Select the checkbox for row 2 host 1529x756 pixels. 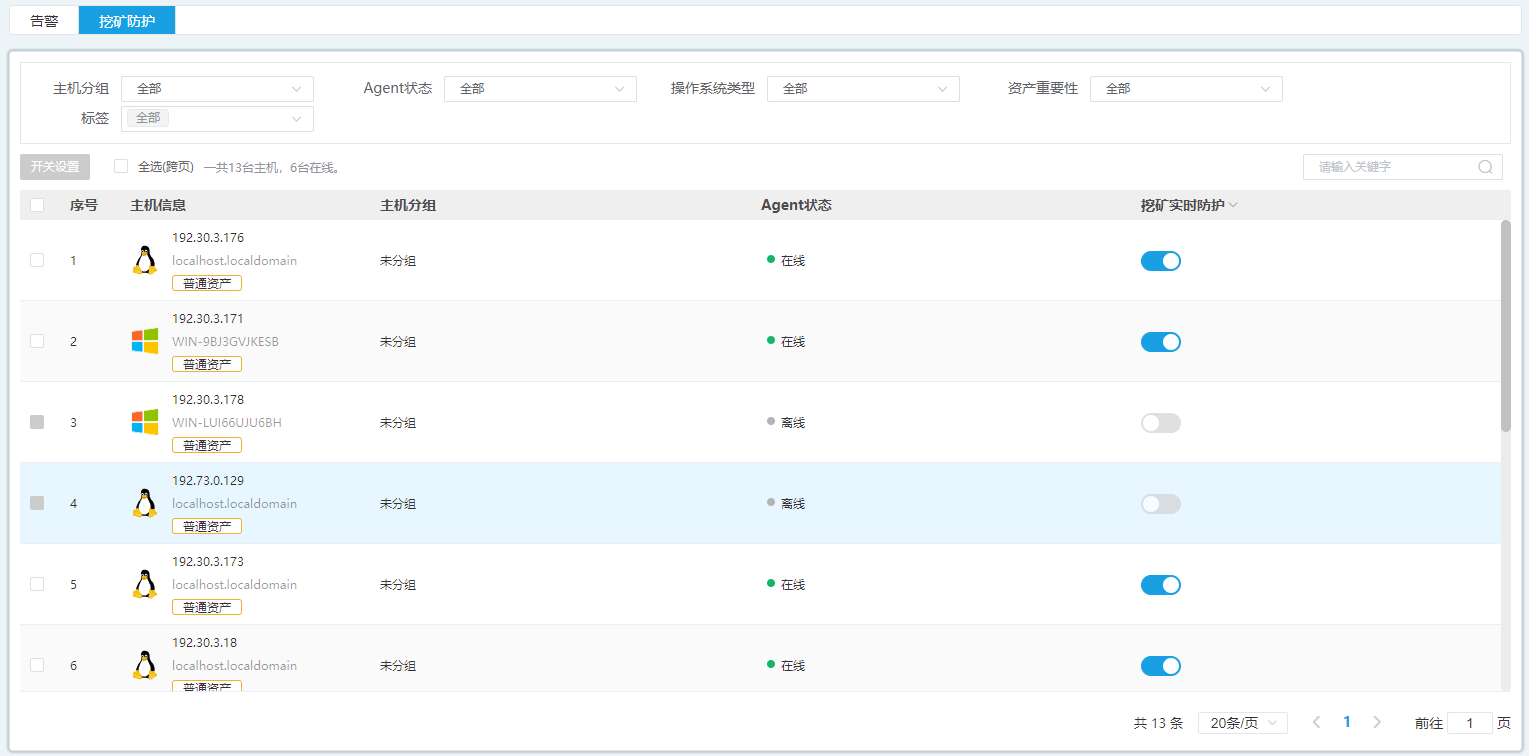pos(37,341)
